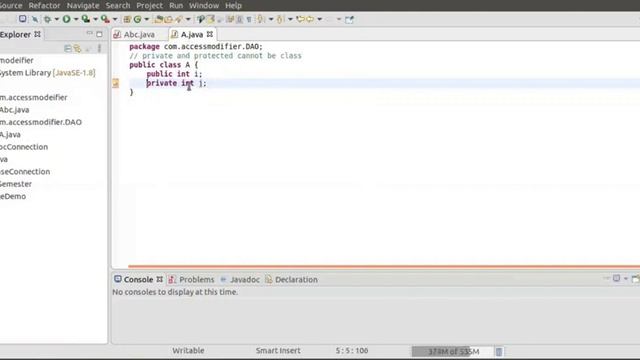Click the Open Type toolbar icon
This screenshot has height=360, width=640.
tap(159, 19)
